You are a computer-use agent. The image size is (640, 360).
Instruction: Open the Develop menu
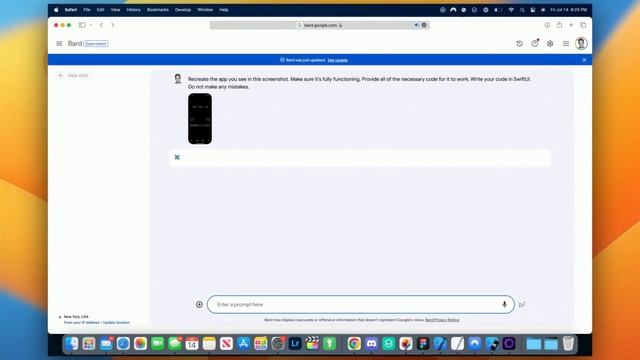pos(183,10)
